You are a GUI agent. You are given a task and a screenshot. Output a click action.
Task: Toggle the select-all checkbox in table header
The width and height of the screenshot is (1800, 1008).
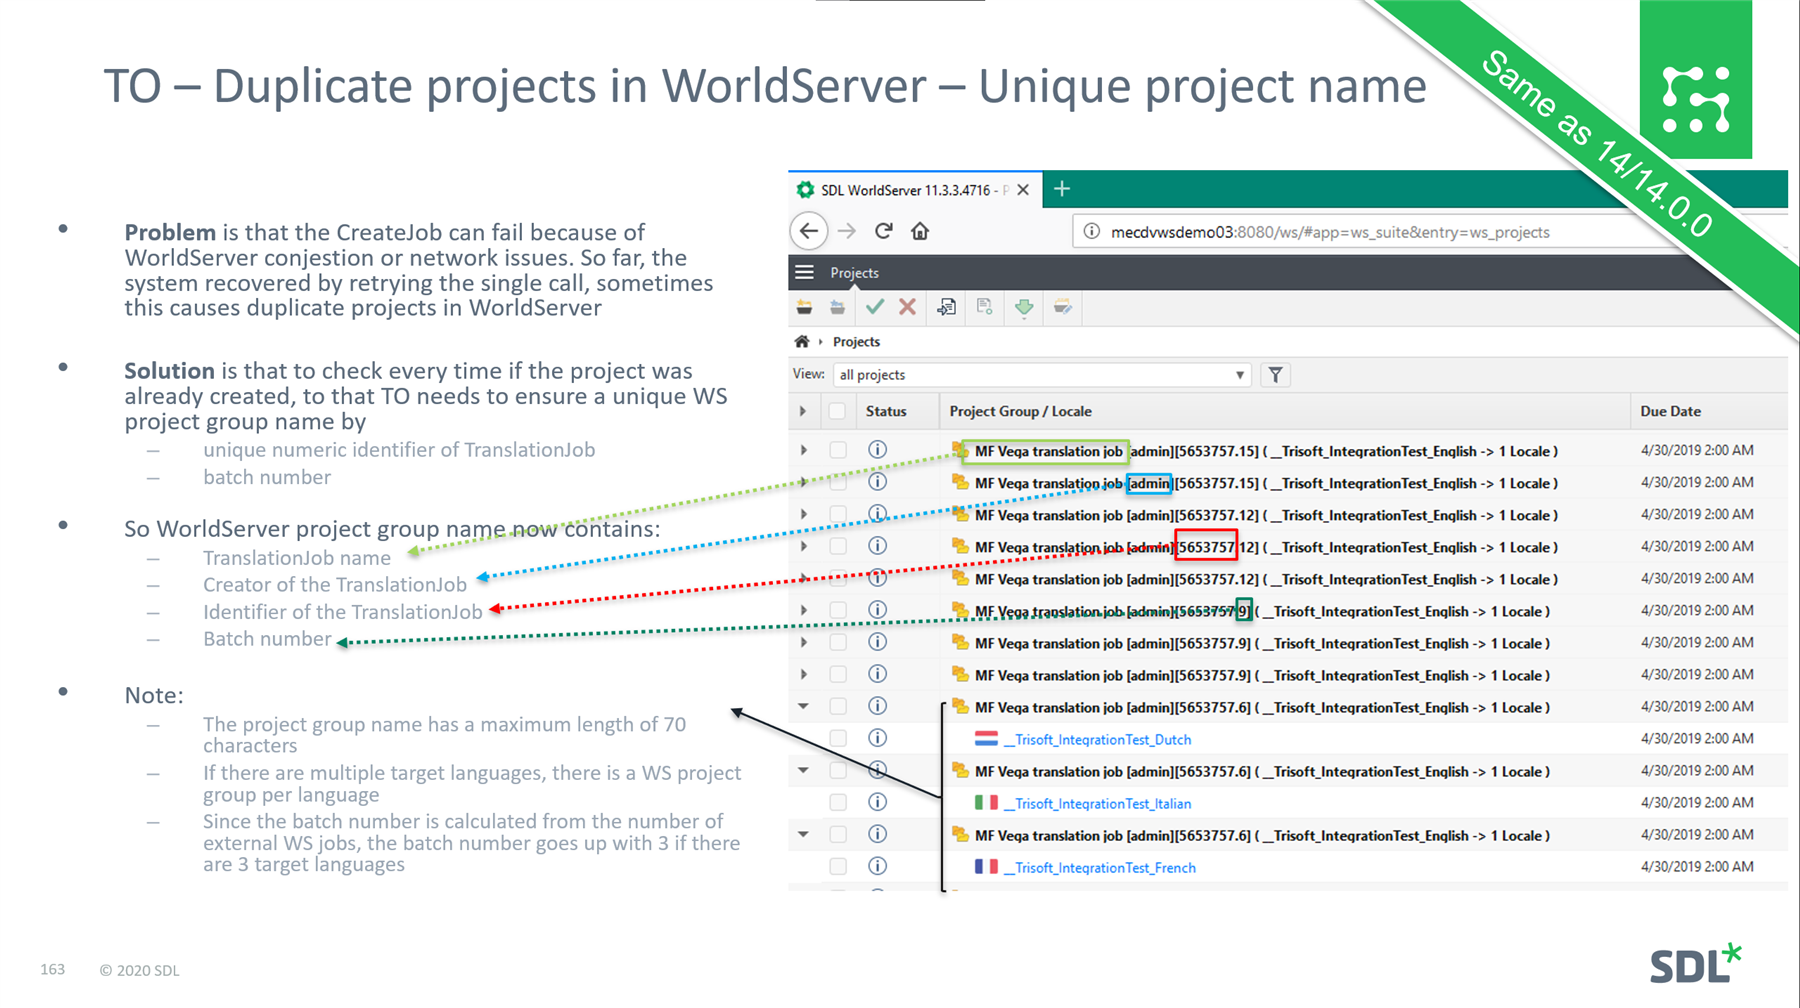[837, 411]
